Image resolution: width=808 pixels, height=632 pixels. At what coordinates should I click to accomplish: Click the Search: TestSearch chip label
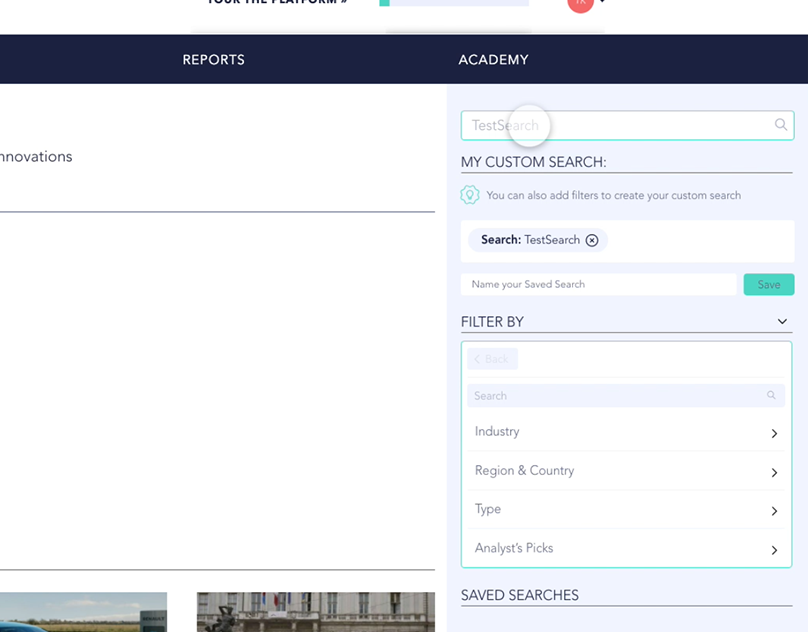(x=530, y=240)
